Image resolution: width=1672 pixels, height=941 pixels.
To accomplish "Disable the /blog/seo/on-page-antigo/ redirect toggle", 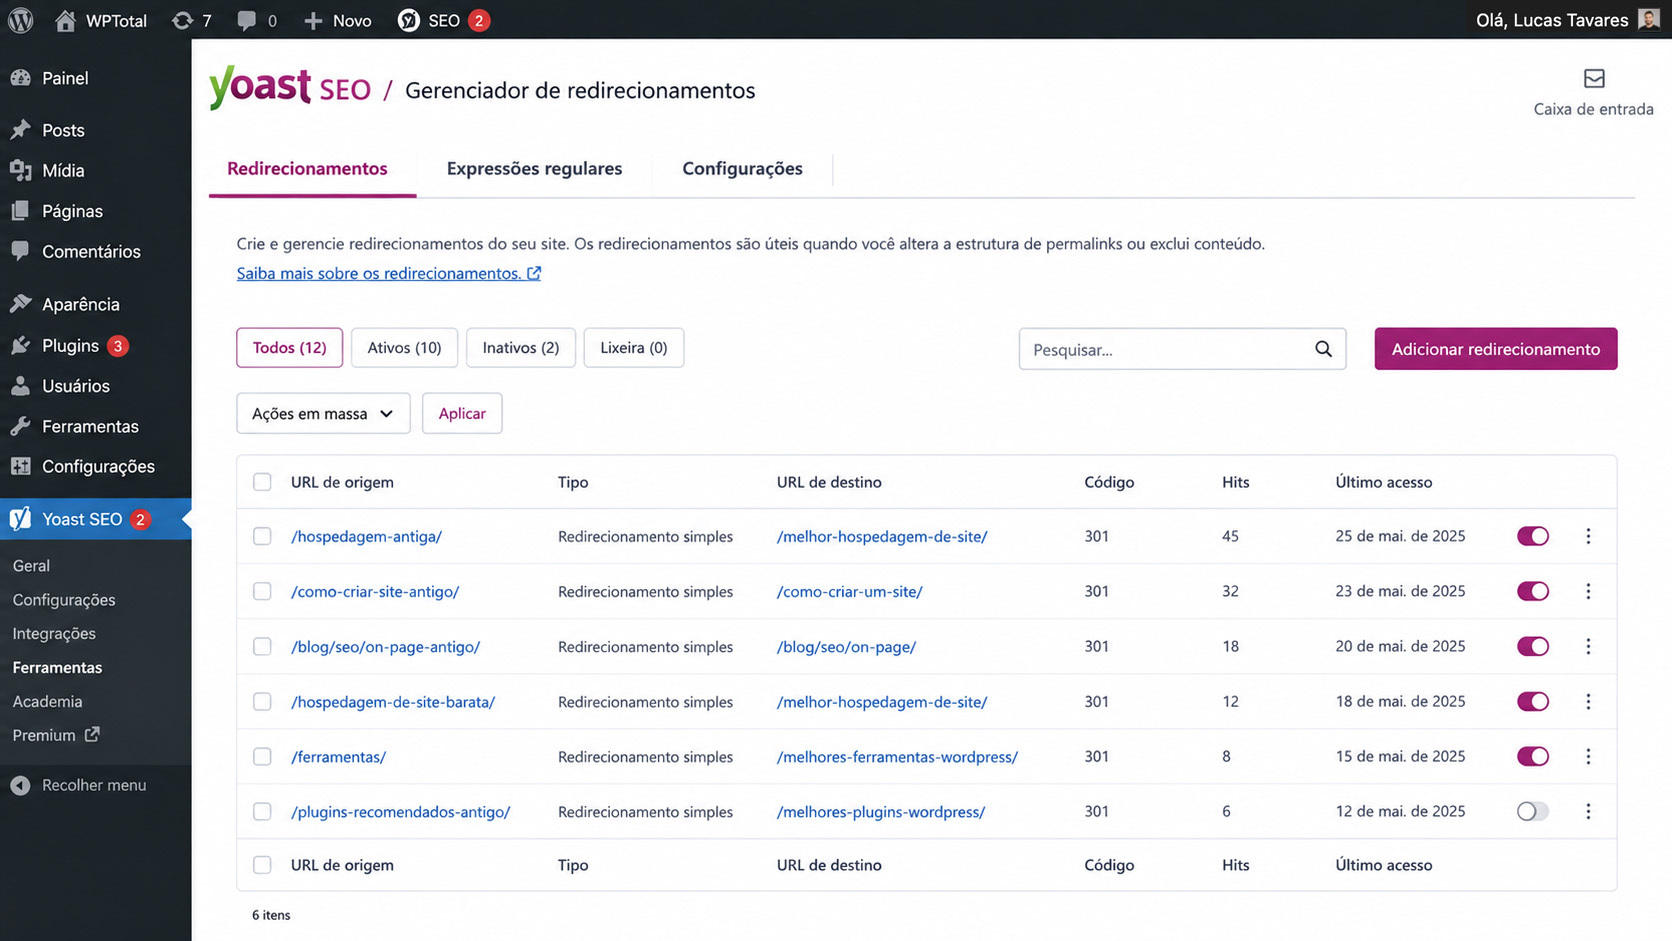I will click(x=1533, y=646).
